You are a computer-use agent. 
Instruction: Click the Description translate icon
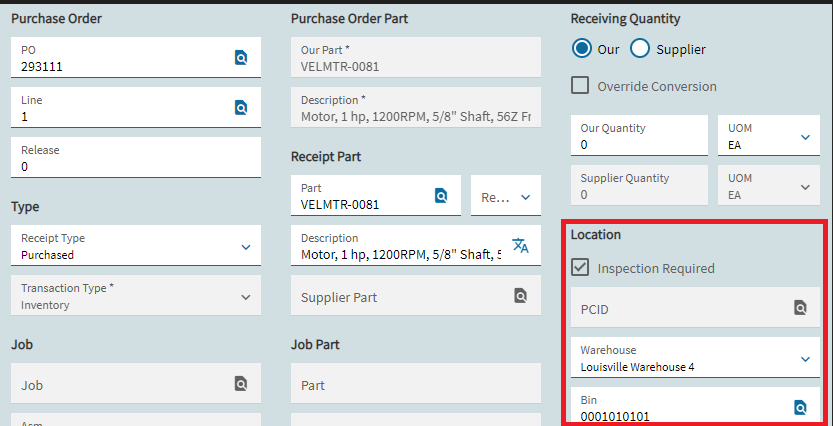[x=520, y=246]
